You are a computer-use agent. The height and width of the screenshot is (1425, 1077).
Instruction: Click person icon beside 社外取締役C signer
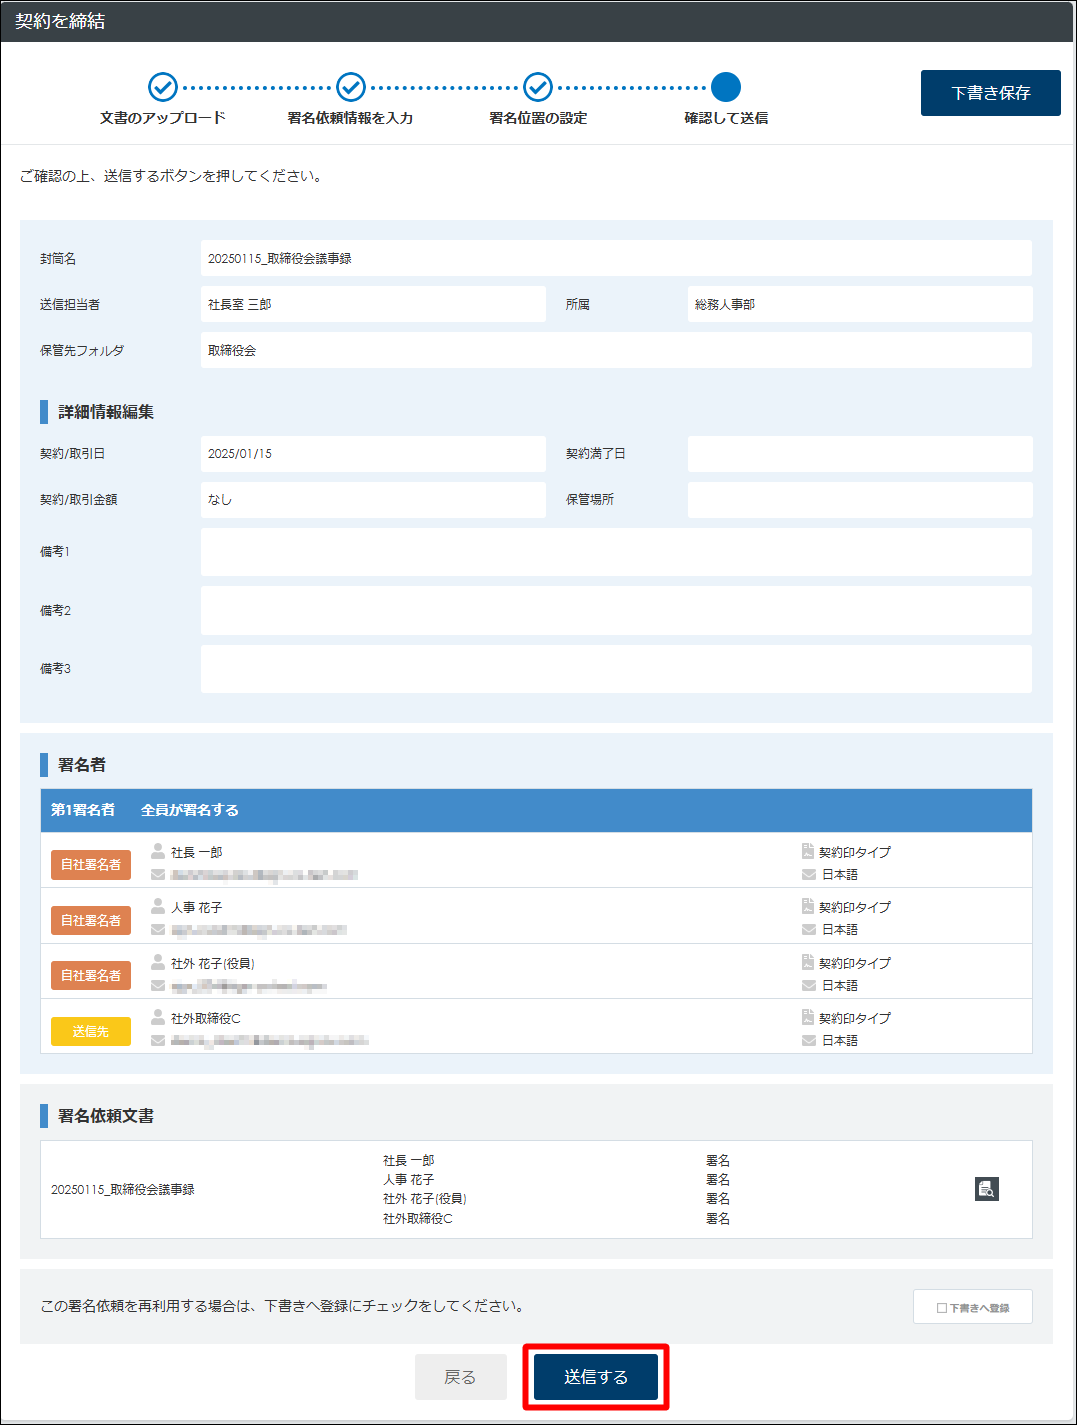[158, 1017]
